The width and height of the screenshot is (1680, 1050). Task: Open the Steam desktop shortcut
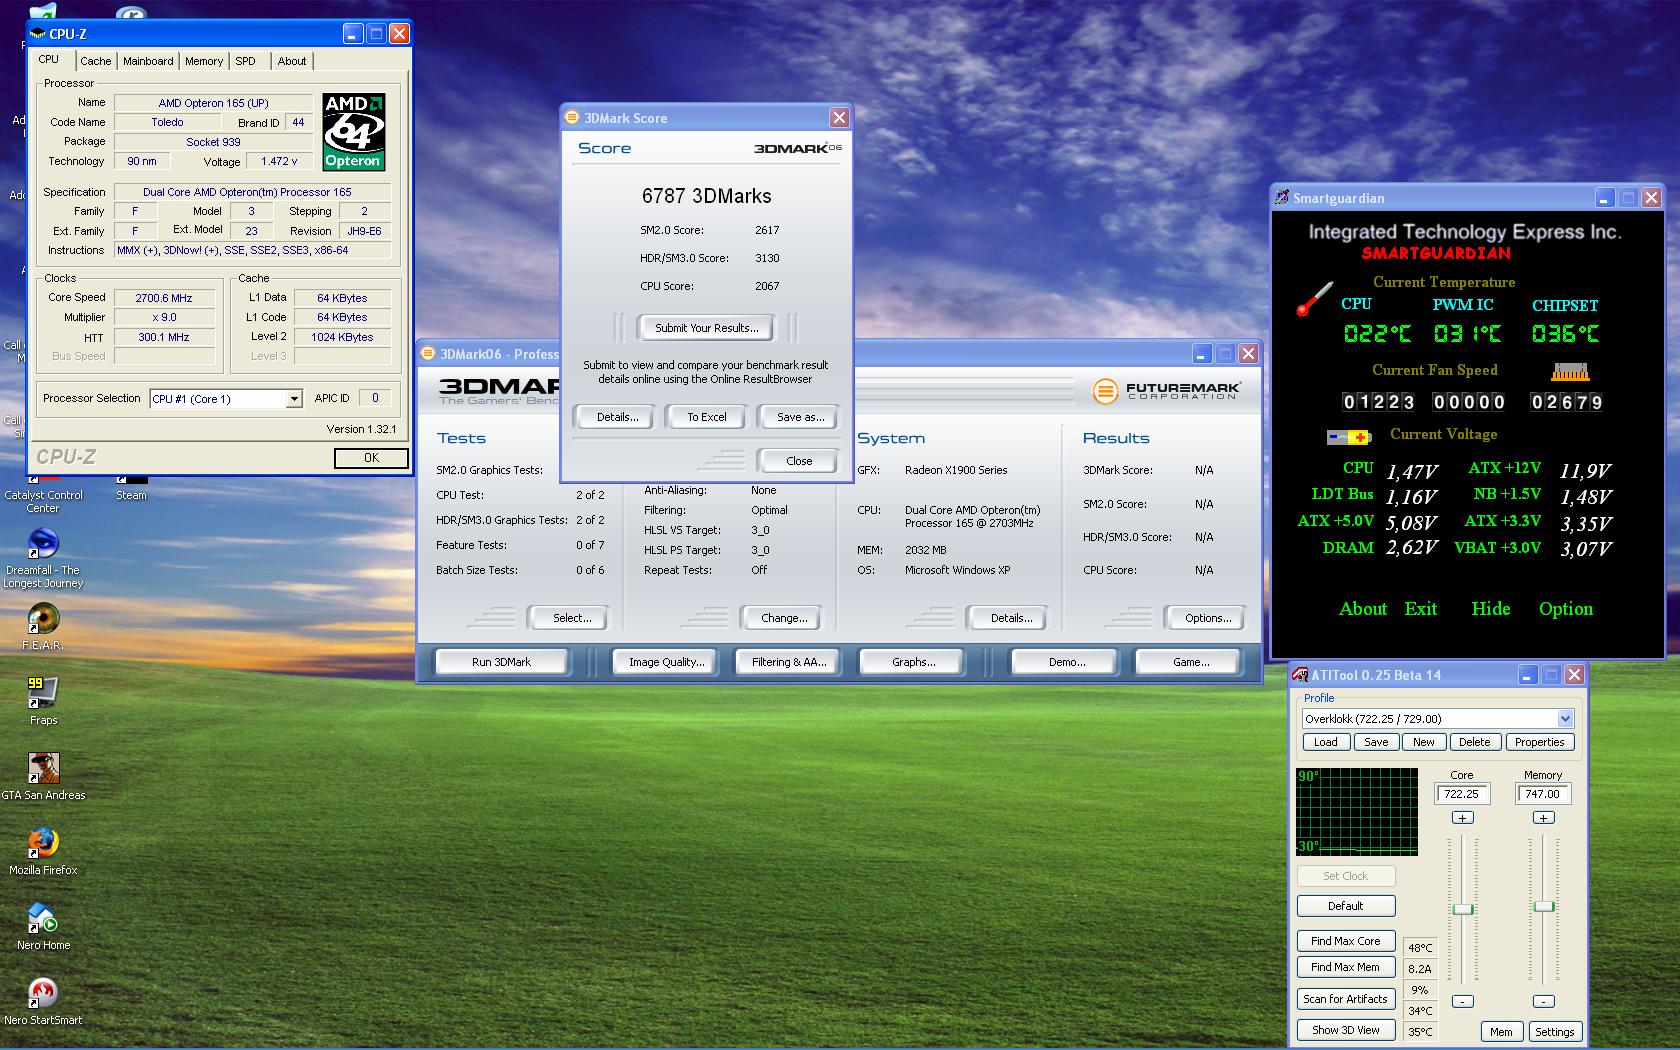(131, 488)
